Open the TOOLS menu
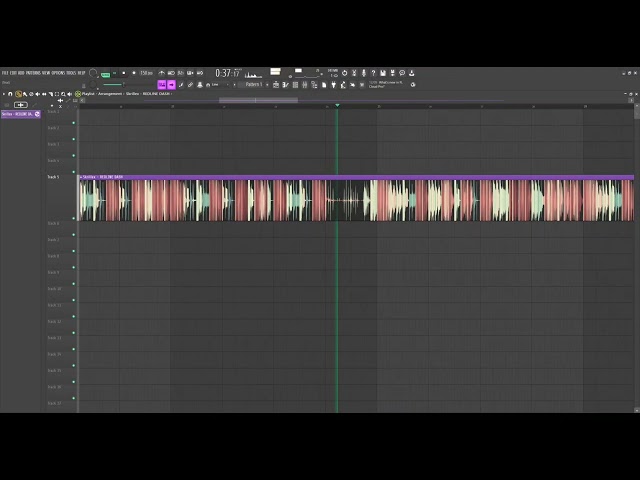 [71, 73]
